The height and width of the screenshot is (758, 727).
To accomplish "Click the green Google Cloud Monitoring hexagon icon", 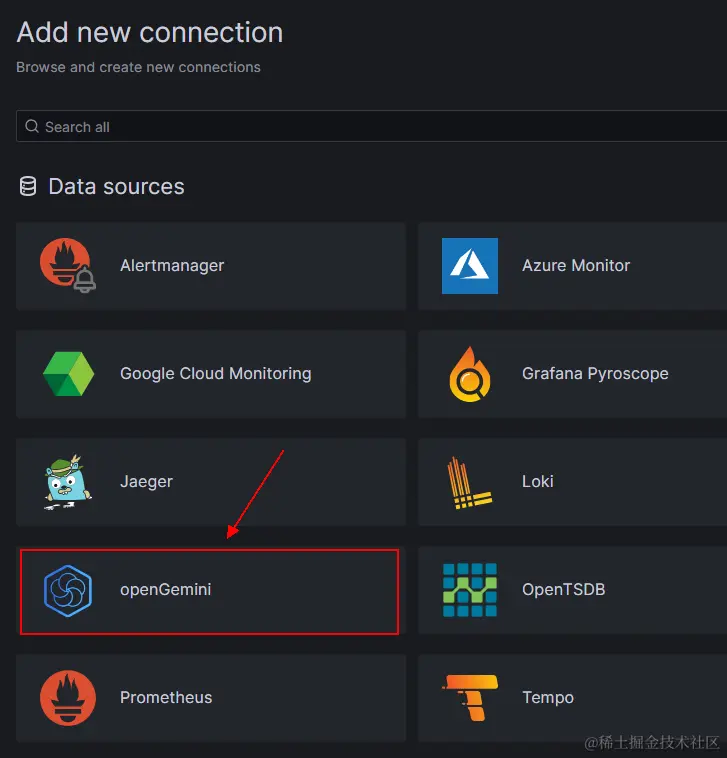I will pyautogui.click(x=68, y=374).
